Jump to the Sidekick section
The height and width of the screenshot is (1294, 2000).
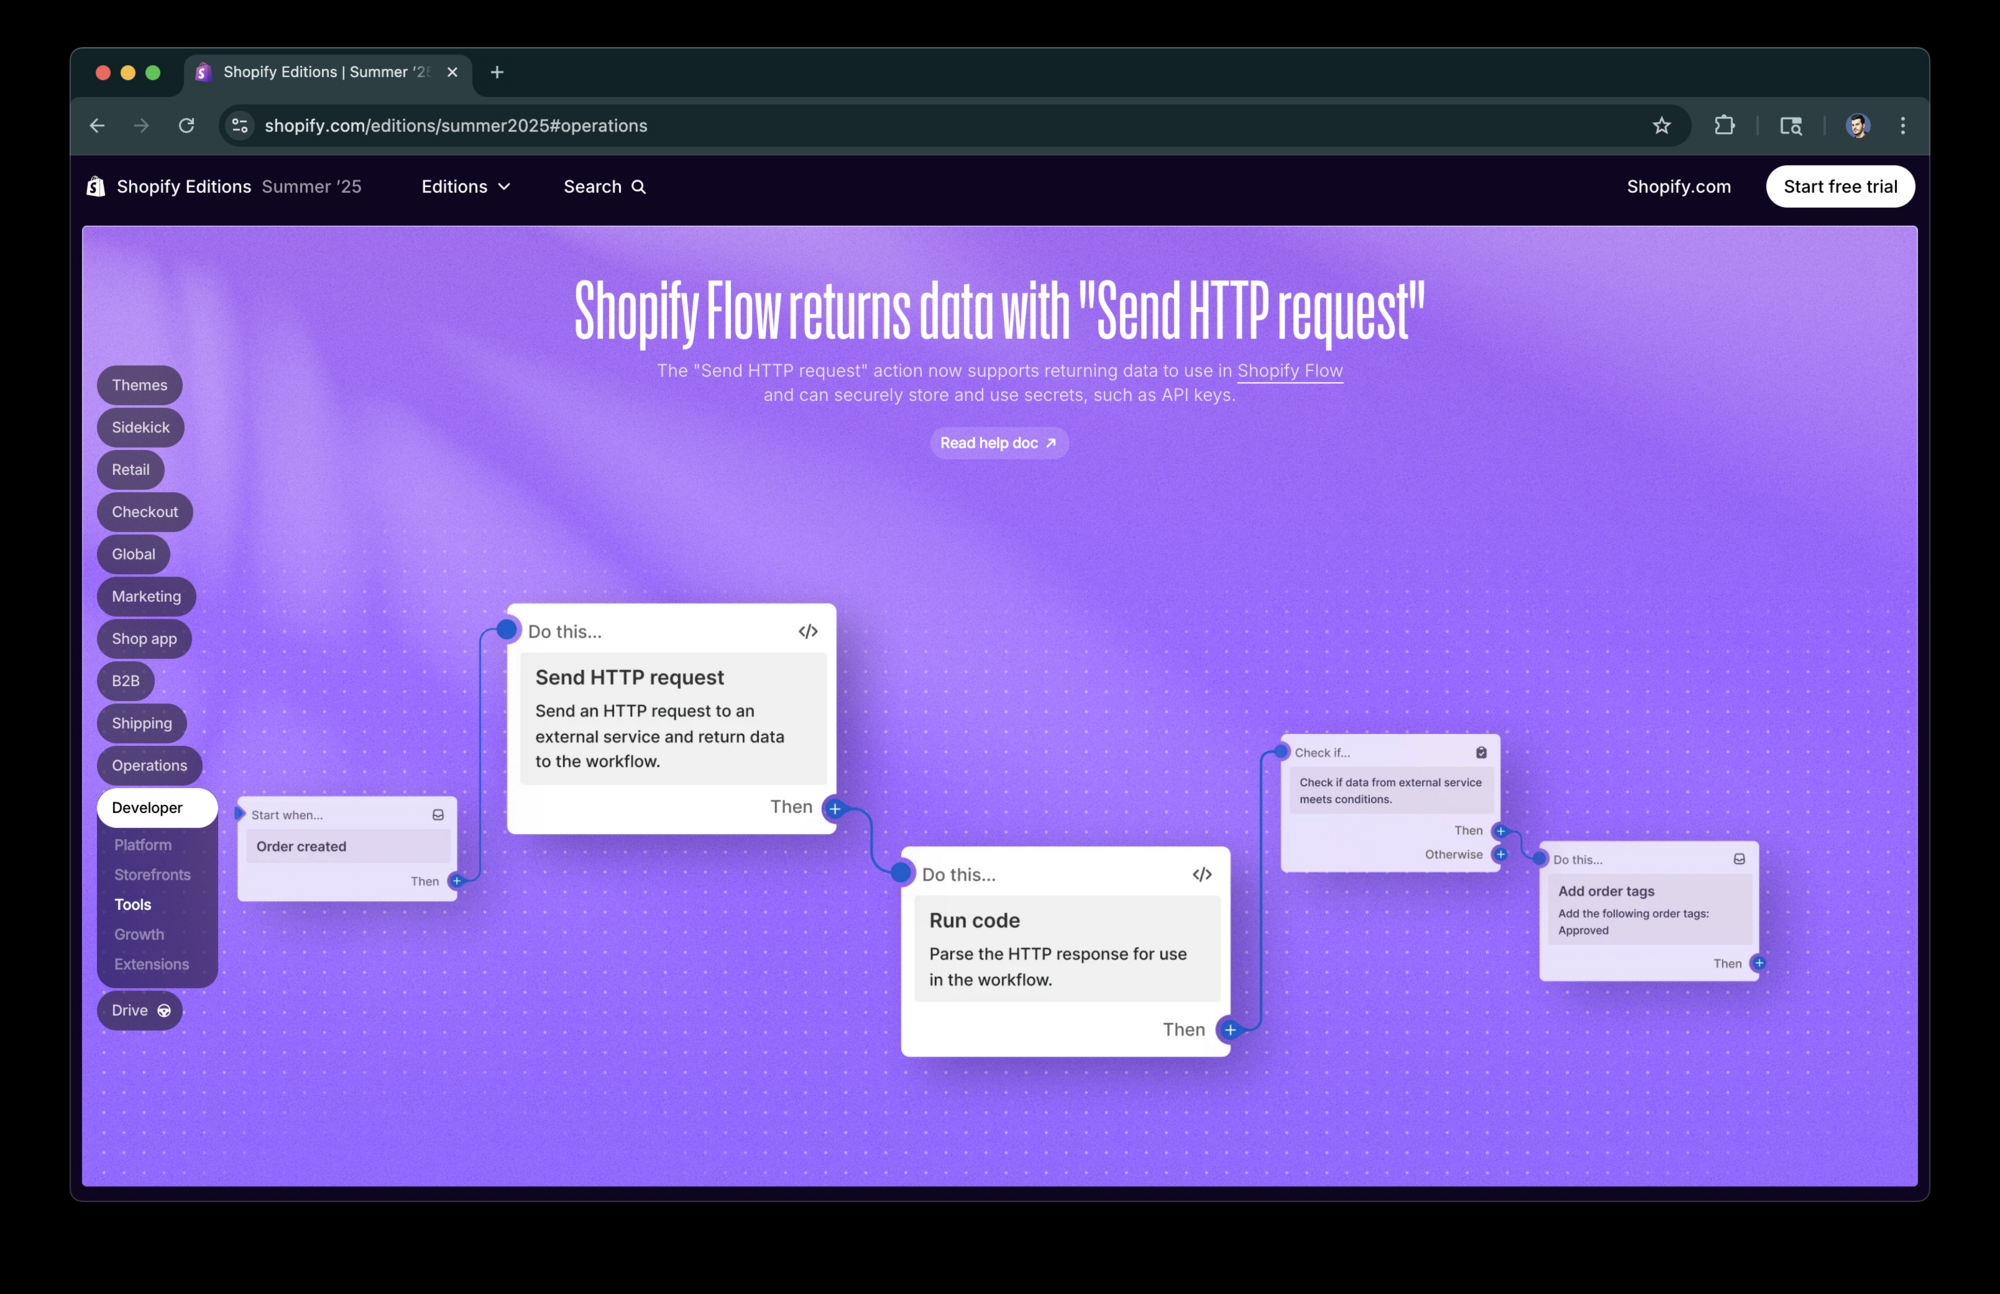141,427
